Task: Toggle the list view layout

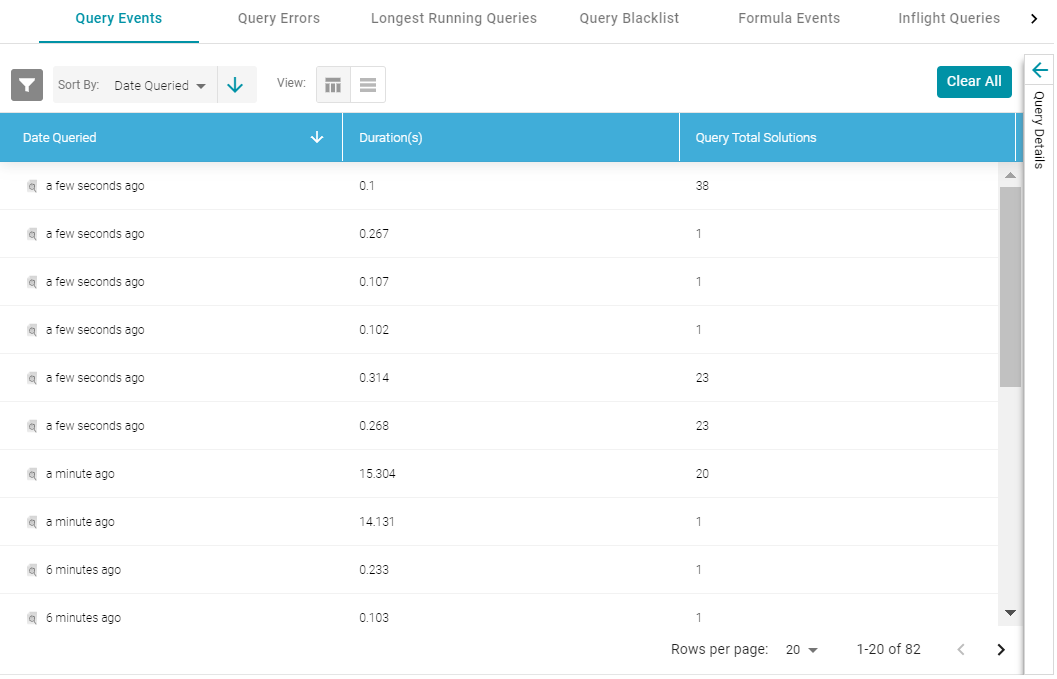Action: click(368, 84)
